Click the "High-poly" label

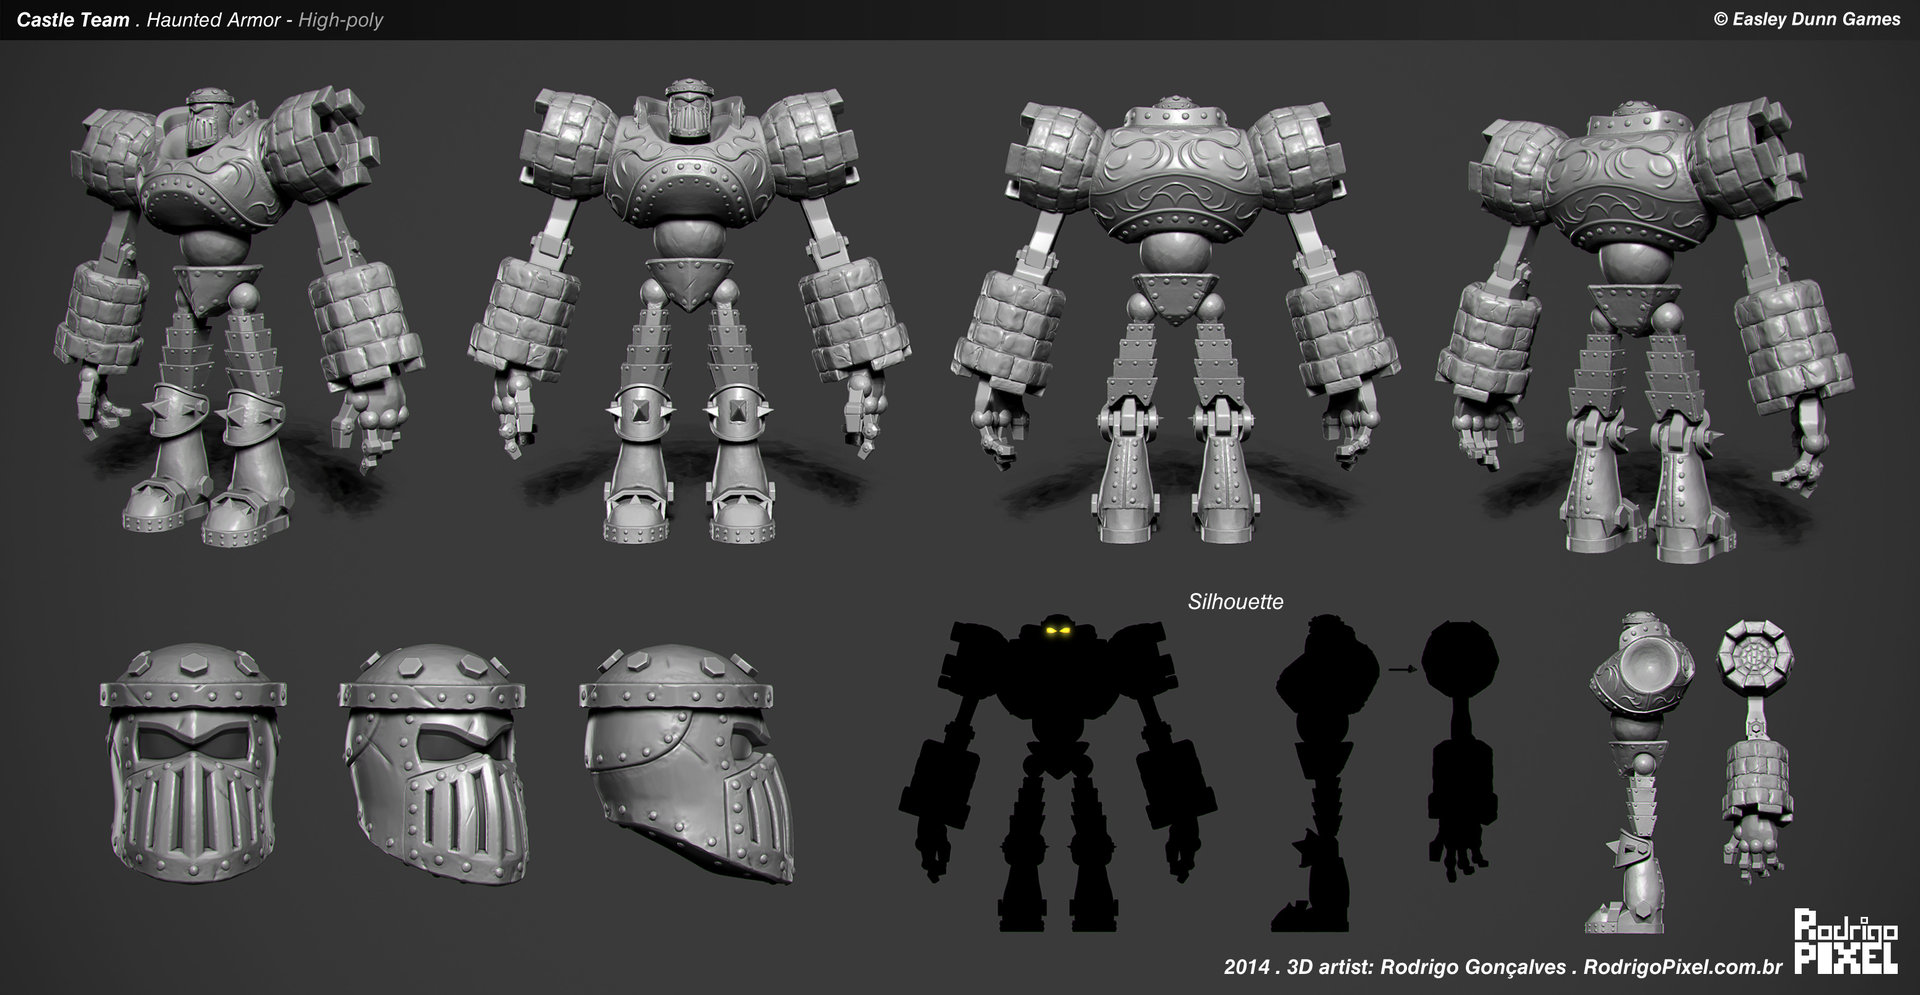(x=341, y=20)
